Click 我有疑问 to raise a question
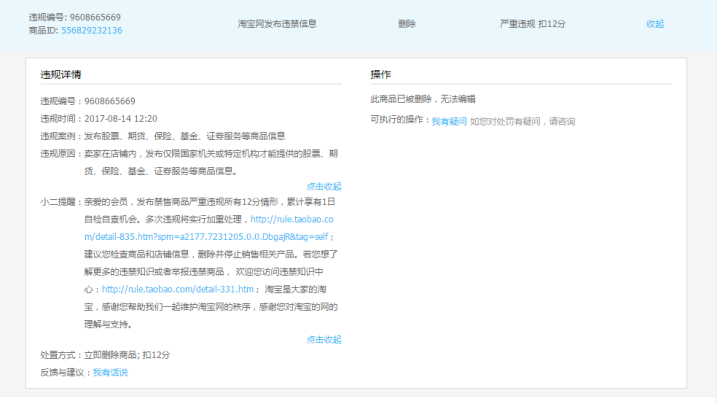The width and height of the screenshot is (720, 404). coord(448,121)
